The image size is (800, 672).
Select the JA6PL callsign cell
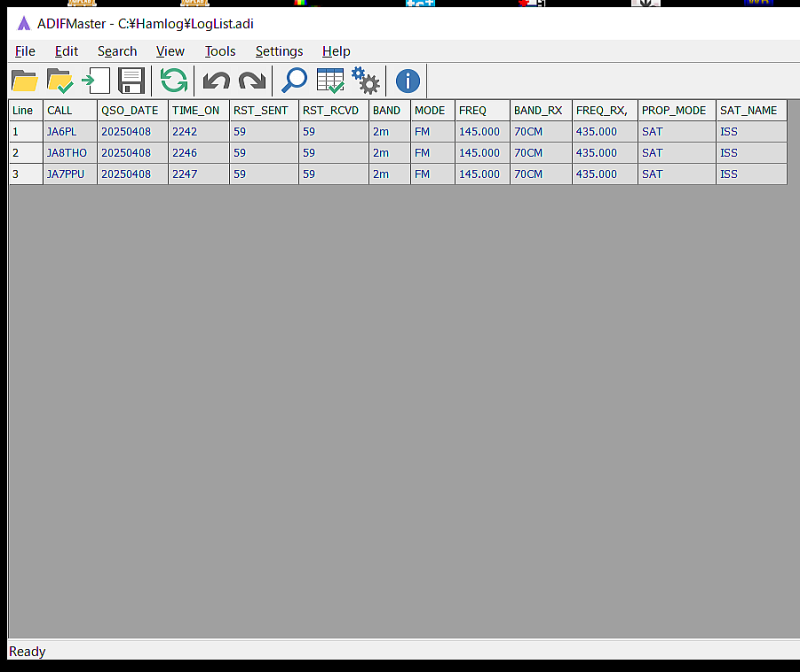click(x=70, y=132)
